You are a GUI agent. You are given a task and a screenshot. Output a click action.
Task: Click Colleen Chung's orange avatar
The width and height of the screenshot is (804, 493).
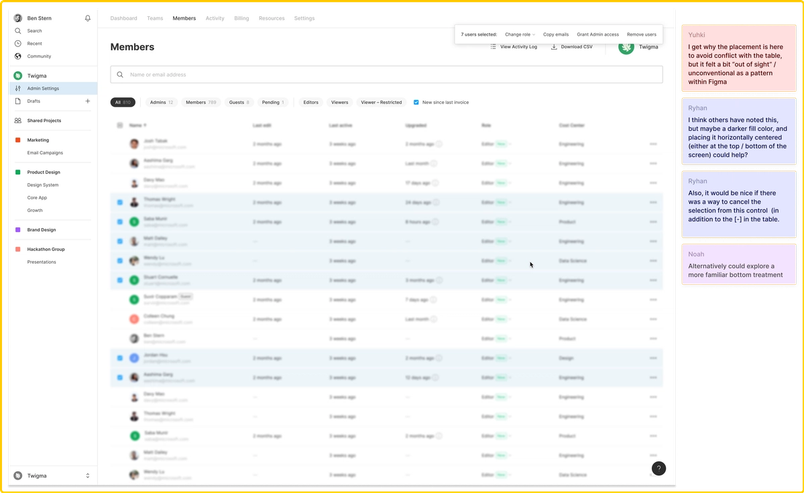click(x=134, y=319)
